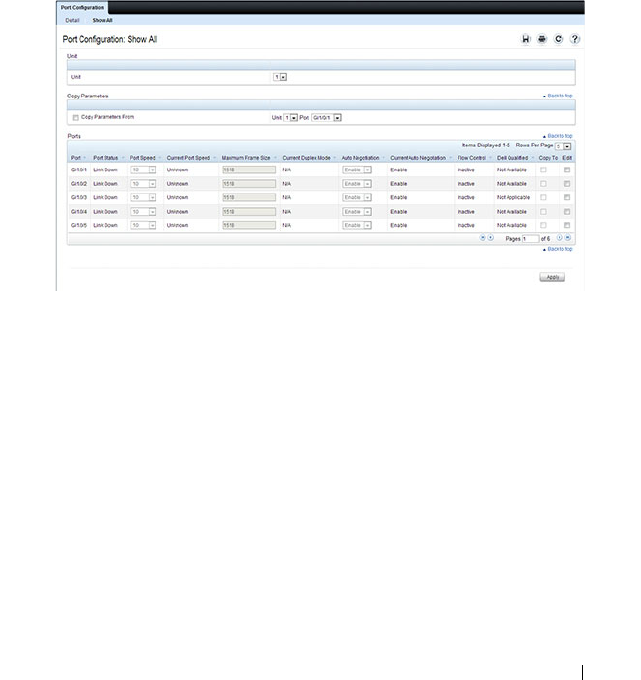Click the Gi1/0/3 port name cell
Image resolution: width=641 pixels, height=680 pixels.
[79, 197]
